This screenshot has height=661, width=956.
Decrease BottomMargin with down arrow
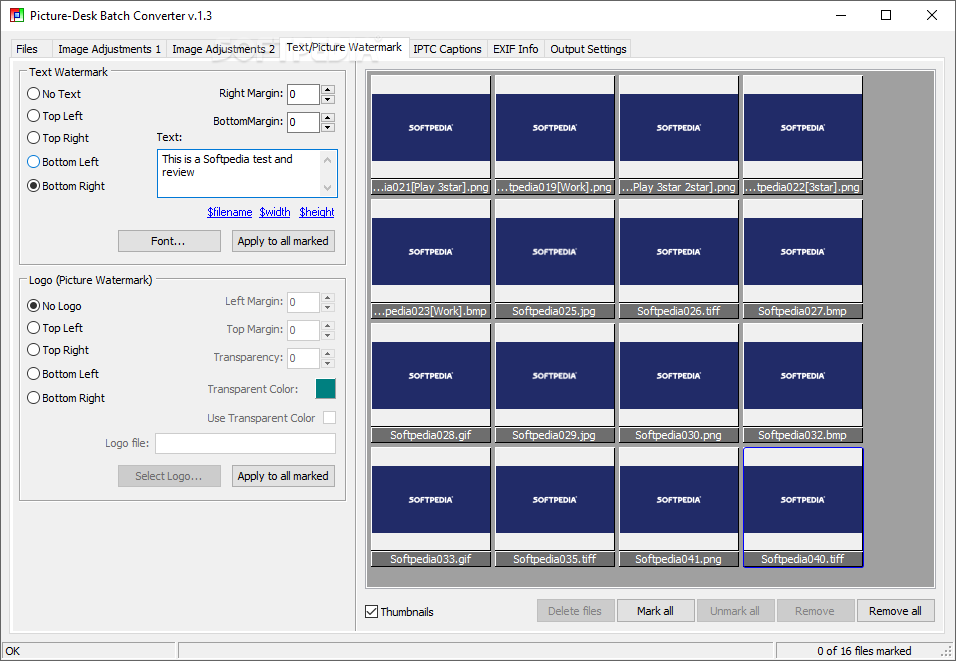[x=328, y=127]
